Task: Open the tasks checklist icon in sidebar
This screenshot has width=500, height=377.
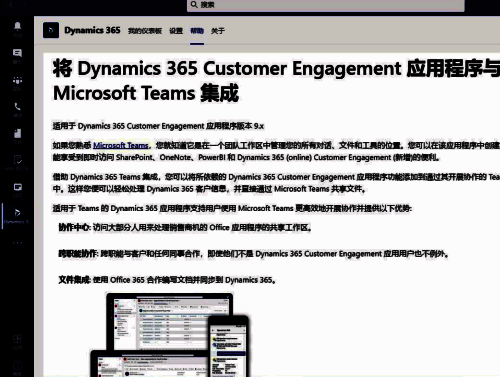Action: [x=17, y=160]
